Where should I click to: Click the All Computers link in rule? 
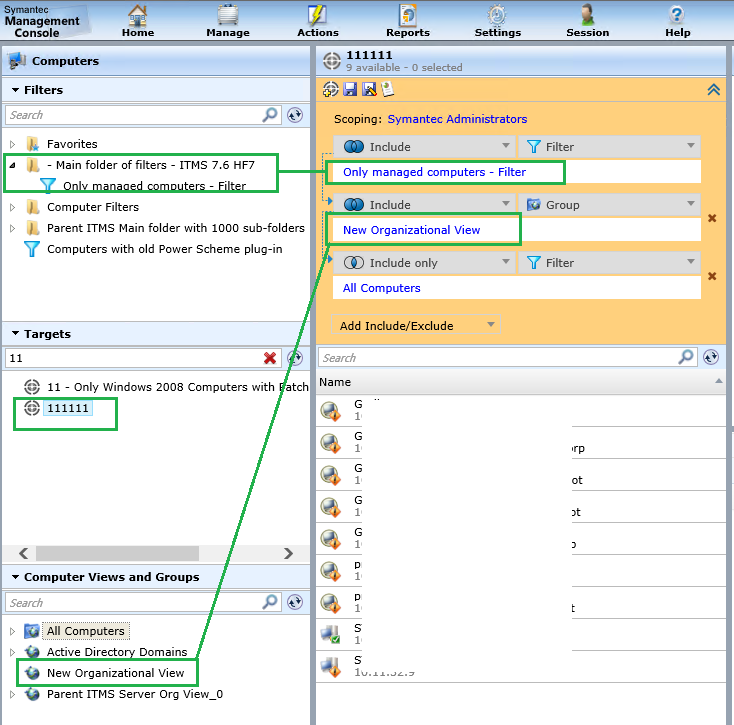(382, 288)
